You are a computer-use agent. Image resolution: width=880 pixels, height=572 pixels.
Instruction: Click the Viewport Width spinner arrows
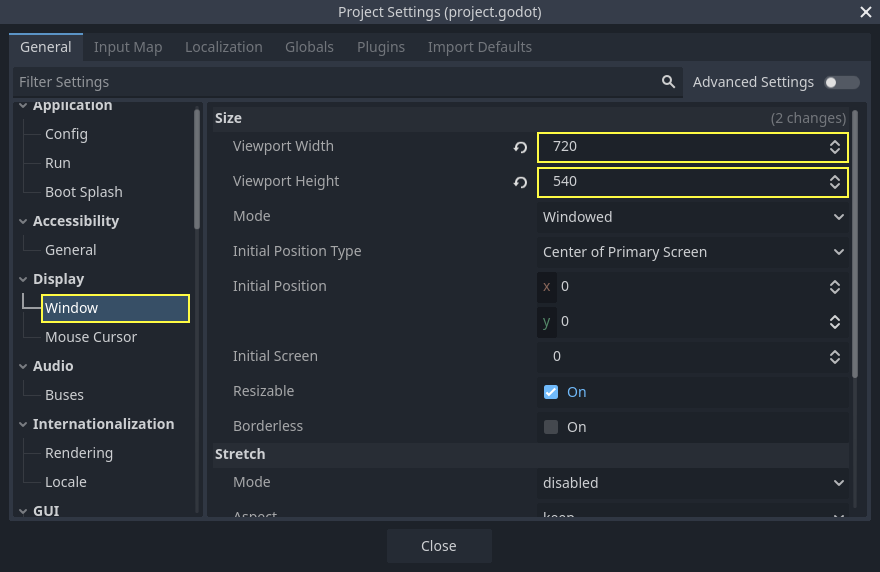coord(834,147)
